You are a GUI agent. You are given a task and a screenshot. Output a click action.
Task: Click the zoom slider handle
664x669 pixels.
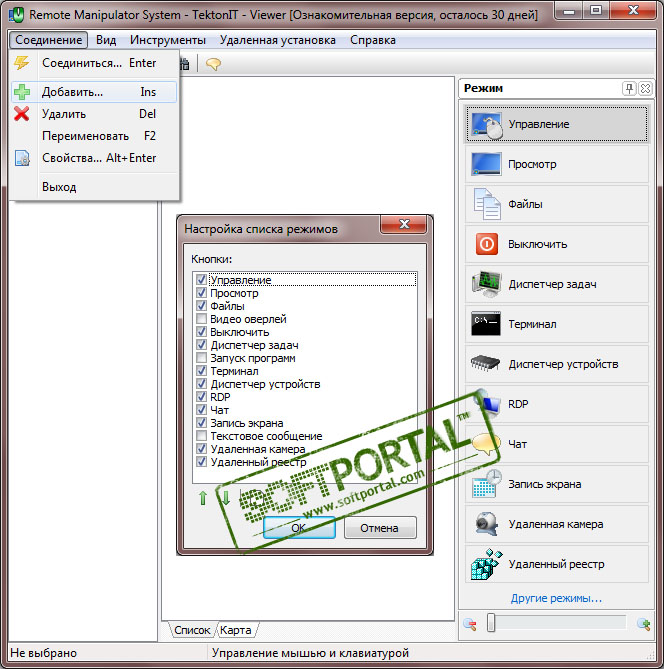(491, 622)
